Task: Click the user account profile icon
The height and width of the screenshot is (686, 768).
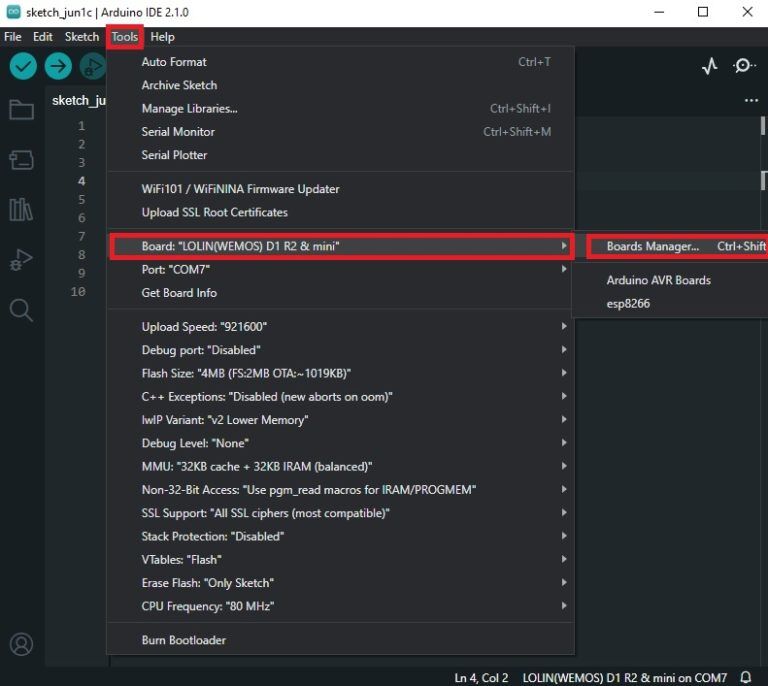Action: tap(21, 644)
